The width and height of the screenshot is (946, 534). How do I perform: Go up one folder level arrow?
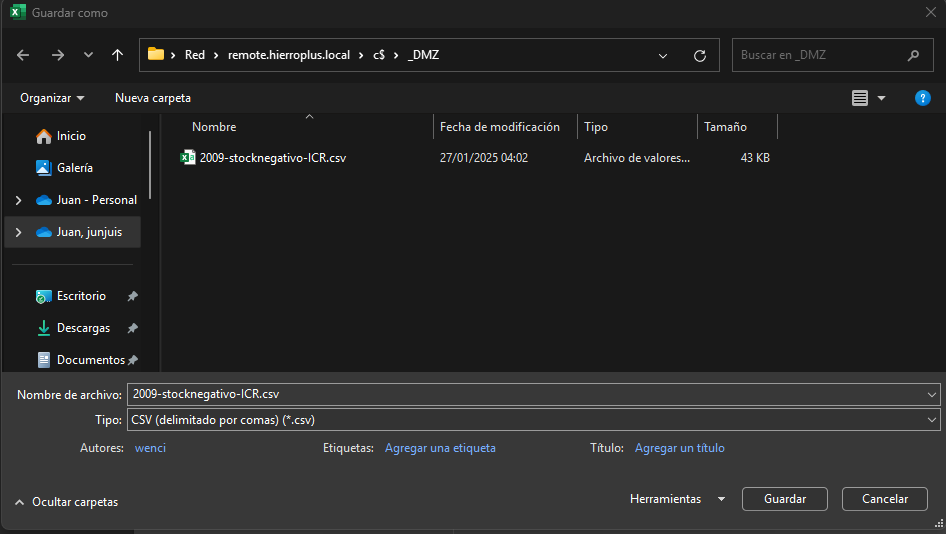117,55
